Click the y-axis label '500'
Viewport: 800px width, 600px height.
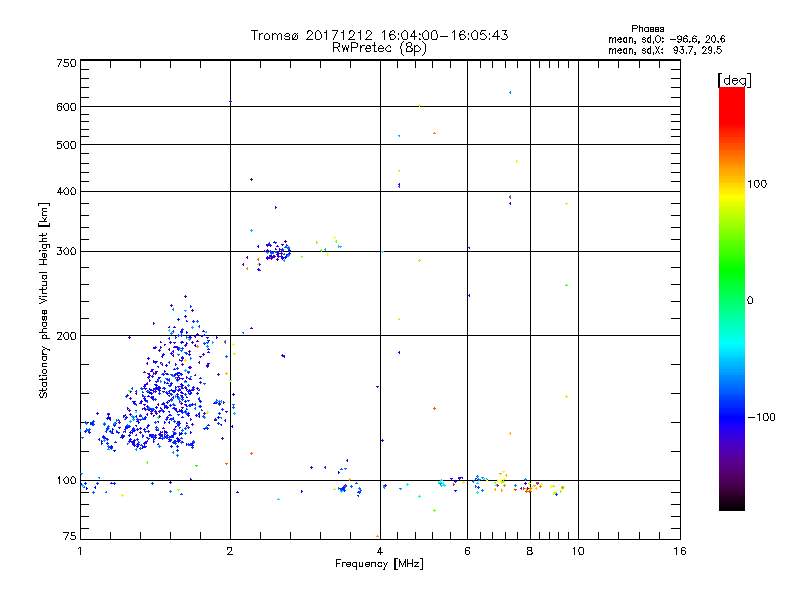click(x=66, y=145)
